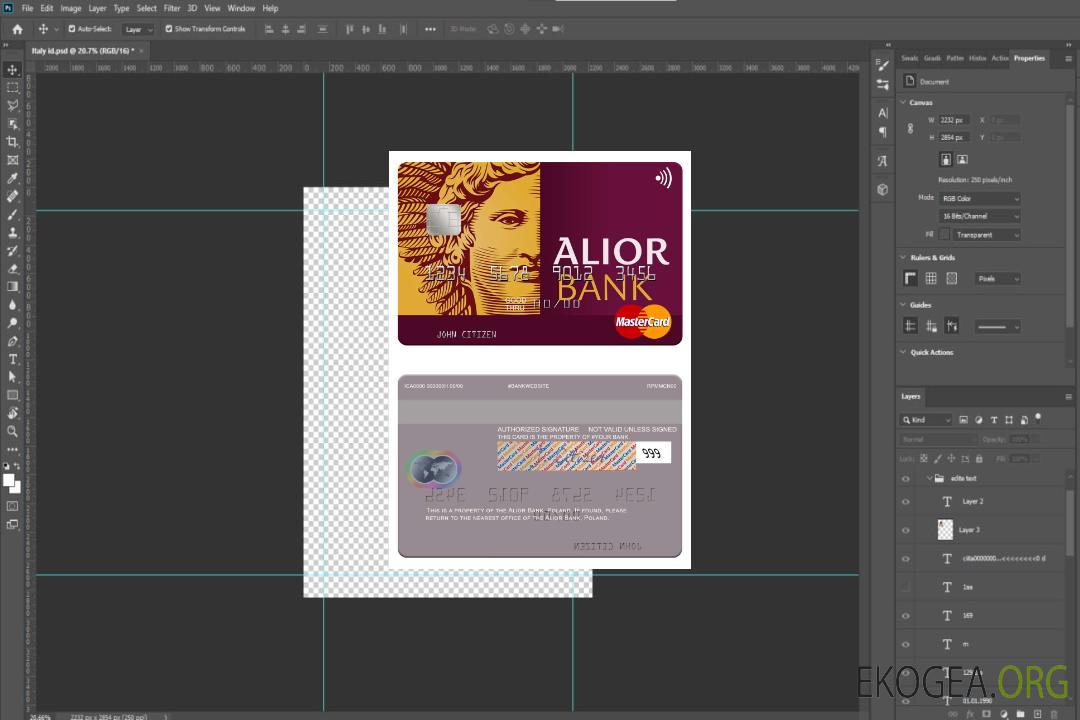The width and height of the screenshot is (1080, 720).
Task: Change screen mode at toolbox bottom
Action: pos(12,524)
